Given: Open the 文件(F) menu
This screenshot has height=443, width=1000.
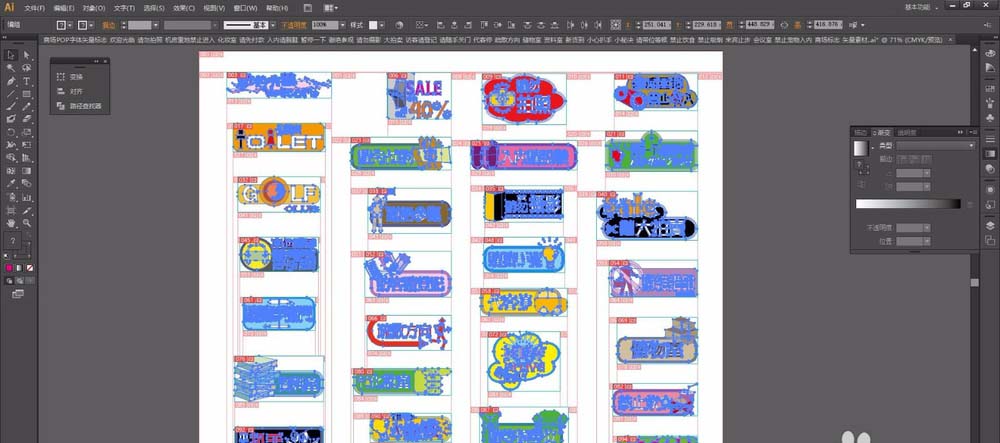Looking at the screenshot, I should [x=34, y=8].
